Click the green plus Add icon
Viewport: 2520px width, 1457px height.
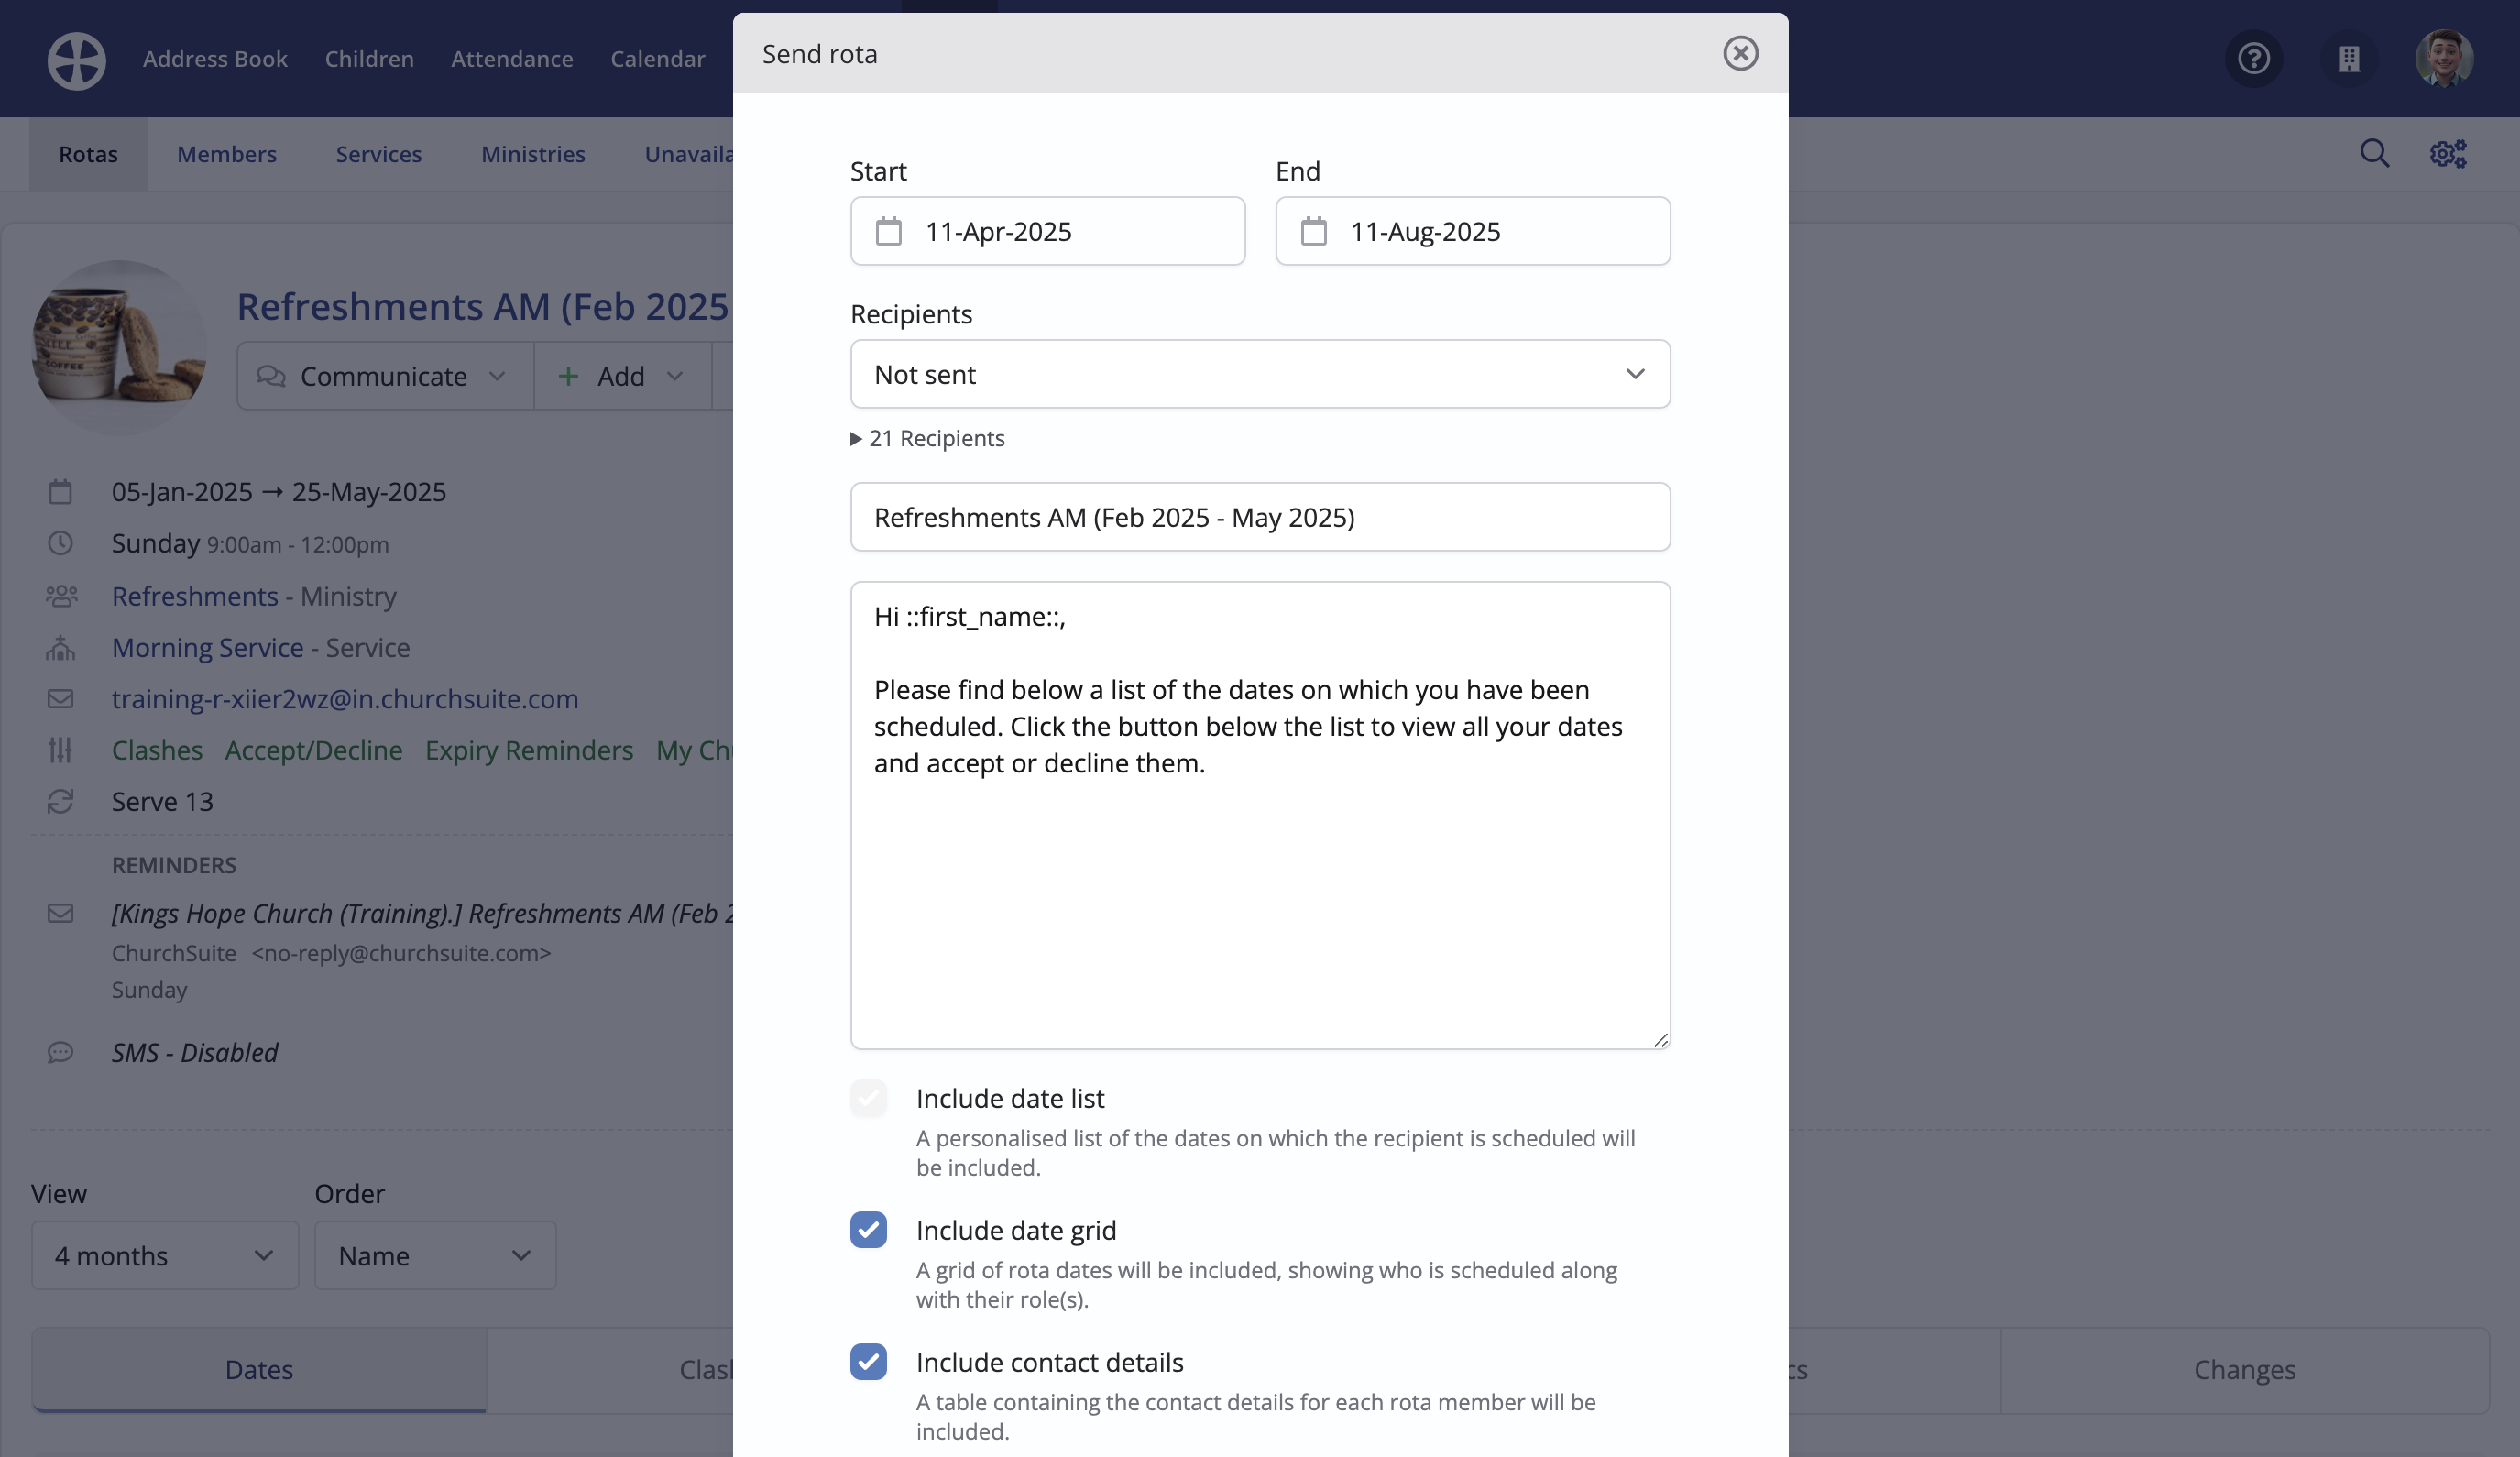[568, 376]
